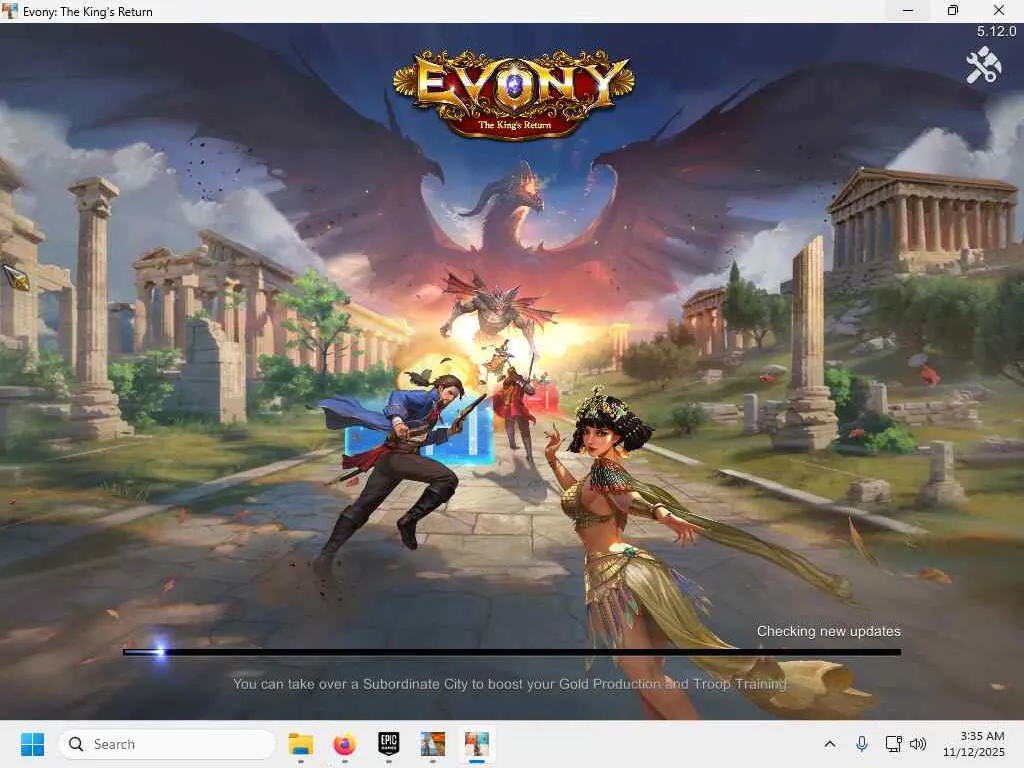Click the microphone tray icon
The height and width of the screenshot is (768, 1024).
click(x=862, y=744)
